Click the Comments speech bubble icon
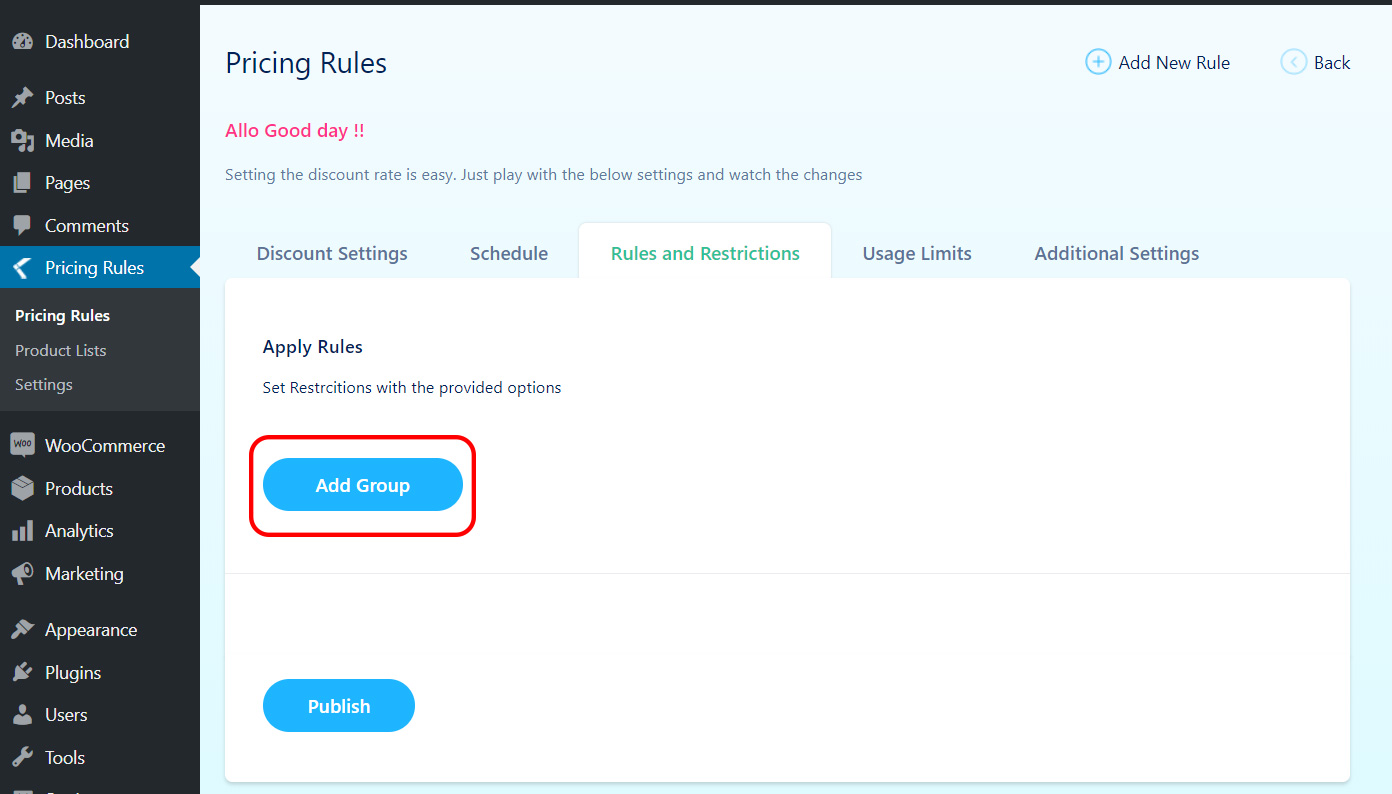This screenshot has height=794, width=1392. pyautogui.click(x=22, y=226)
